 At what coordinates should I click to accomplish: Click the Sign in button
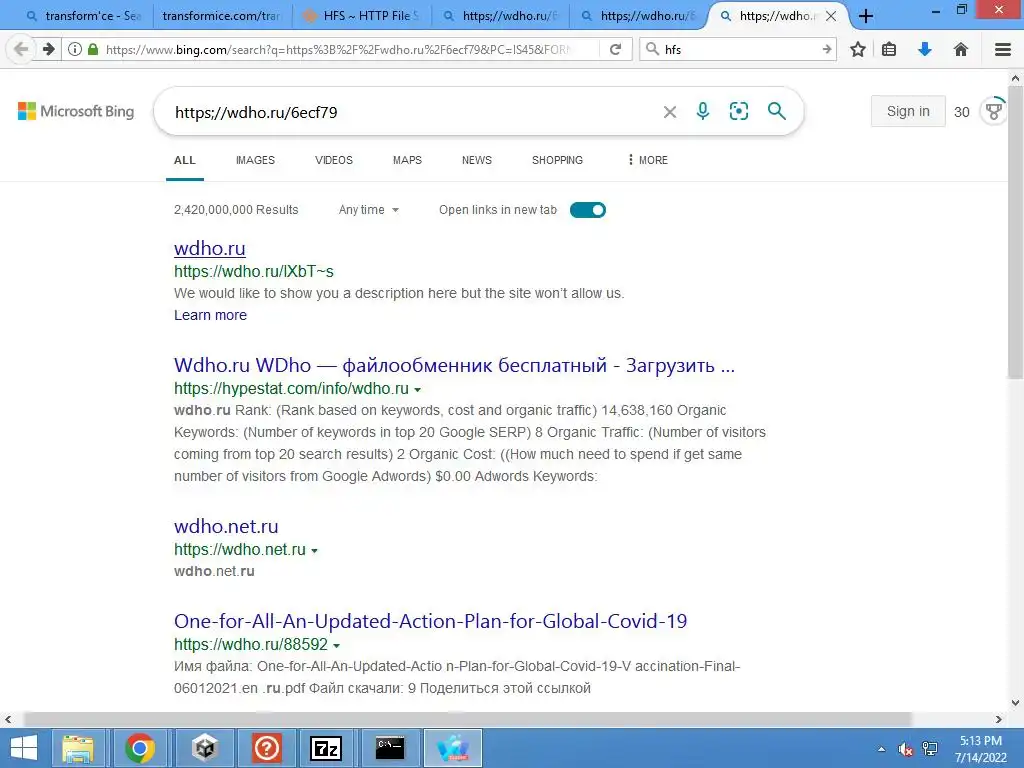tap(908, 111)
